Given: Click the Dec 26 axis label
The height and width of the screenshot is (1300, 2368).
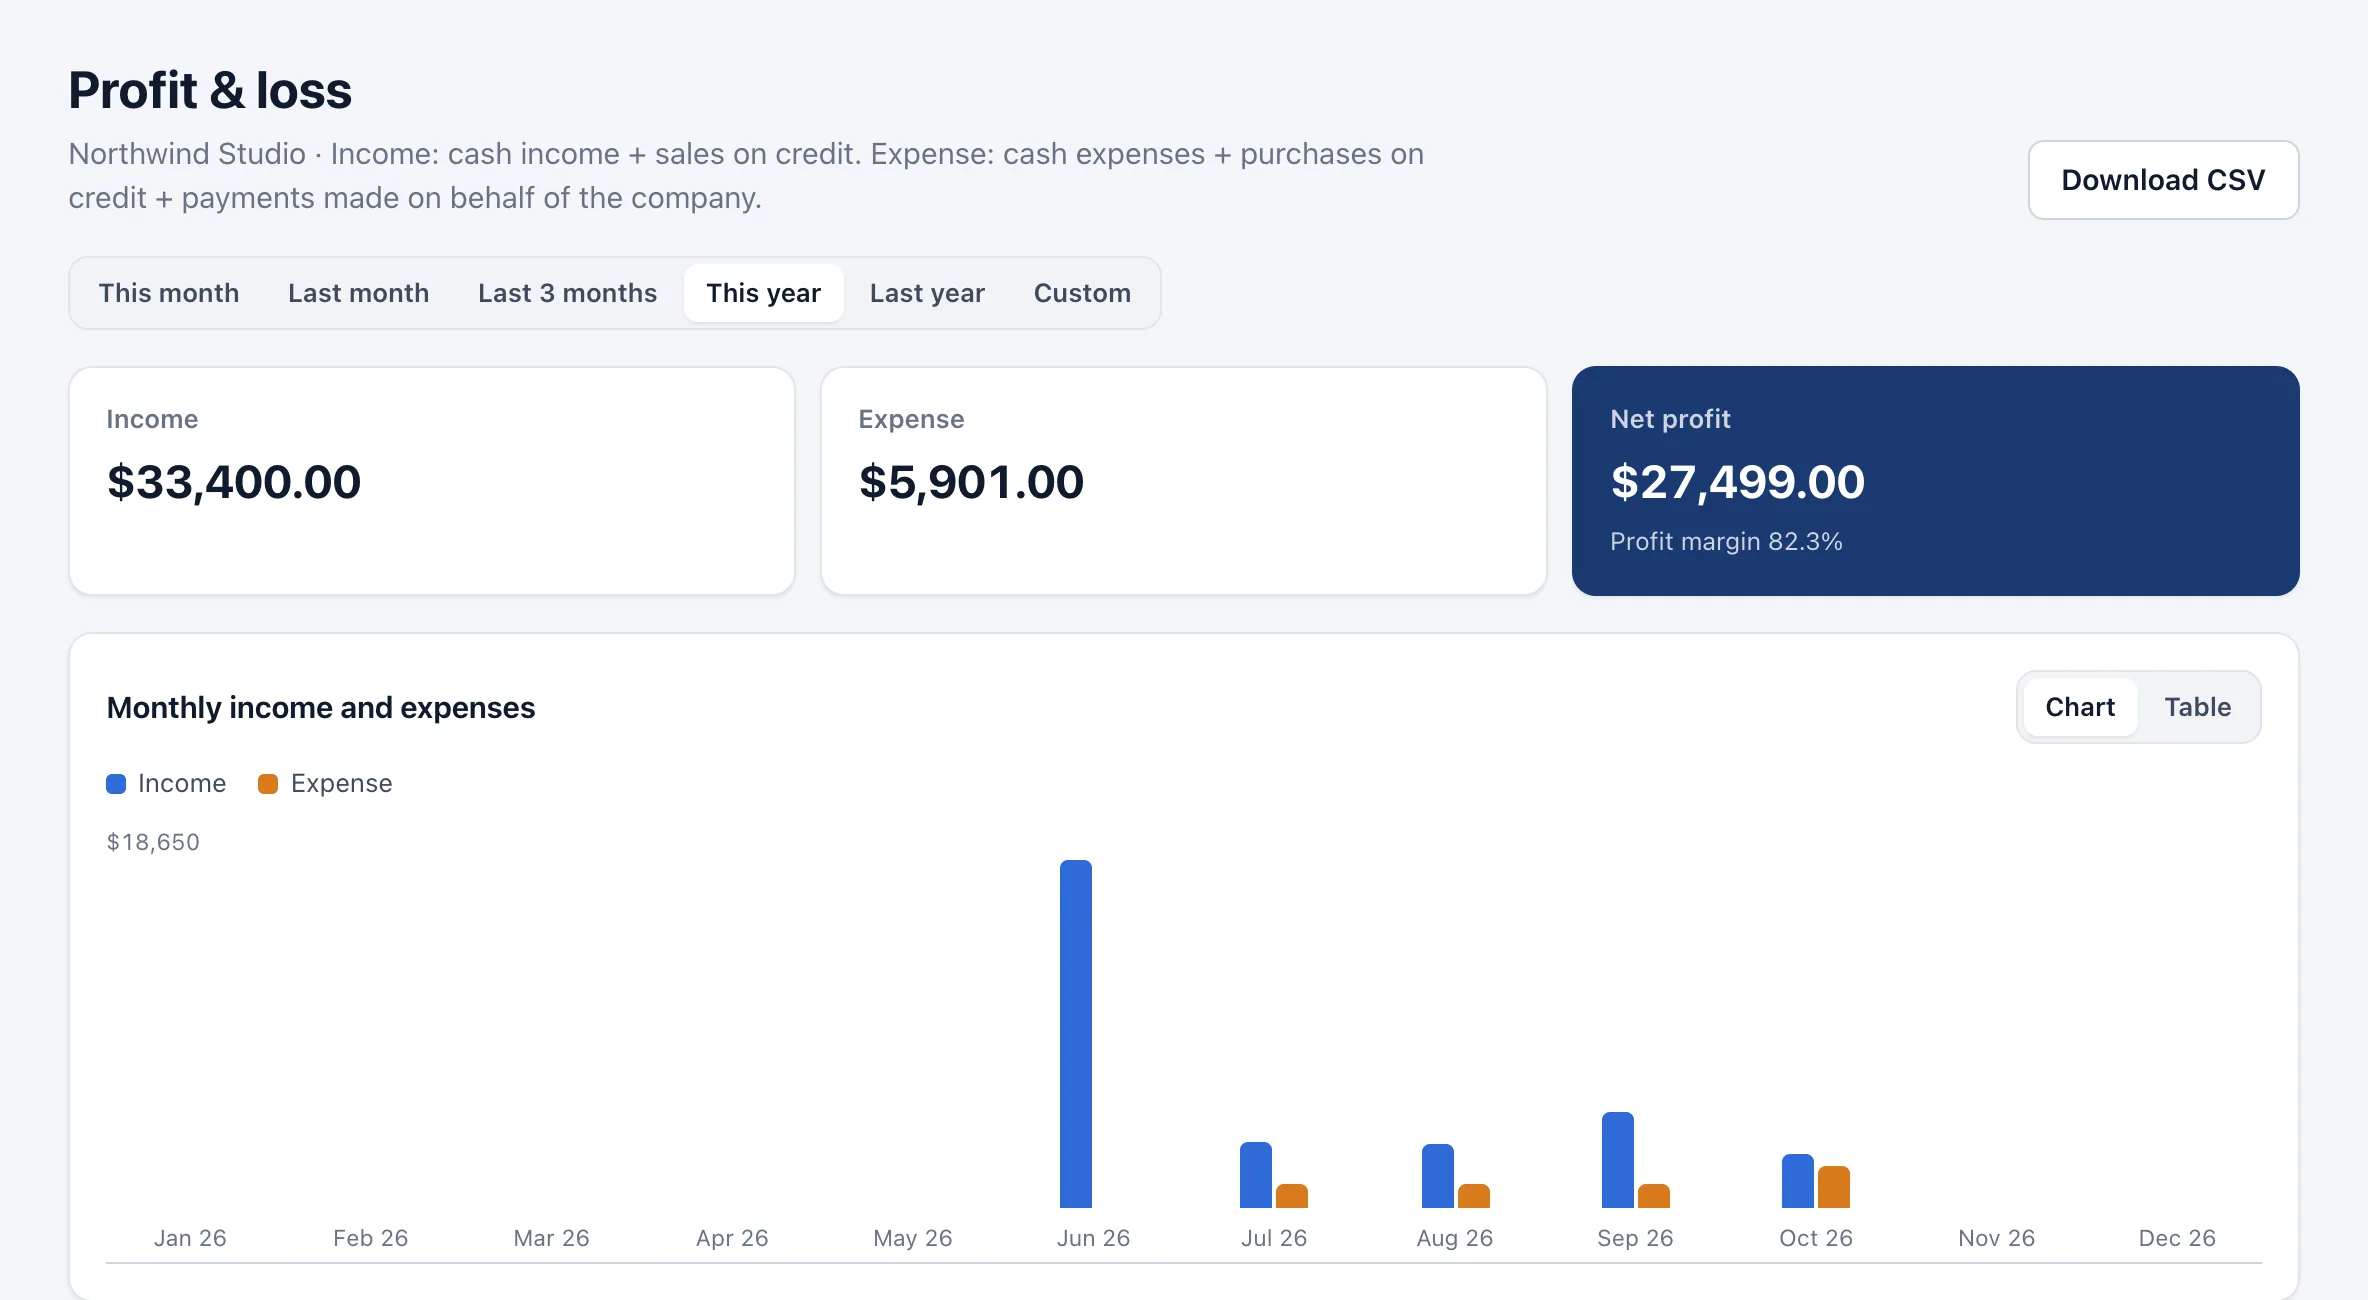Looking at the screenshot, I should [x=2177, y=1238].
